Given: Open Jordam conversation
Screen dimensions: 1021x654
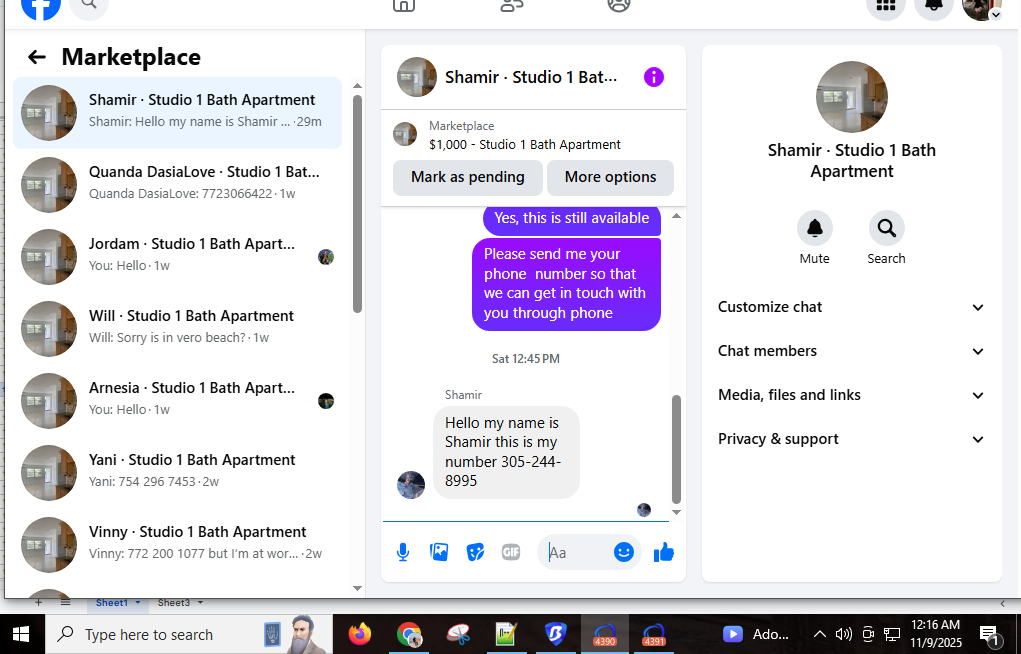Looking at the screenshot, I should [x=177, y=257].
